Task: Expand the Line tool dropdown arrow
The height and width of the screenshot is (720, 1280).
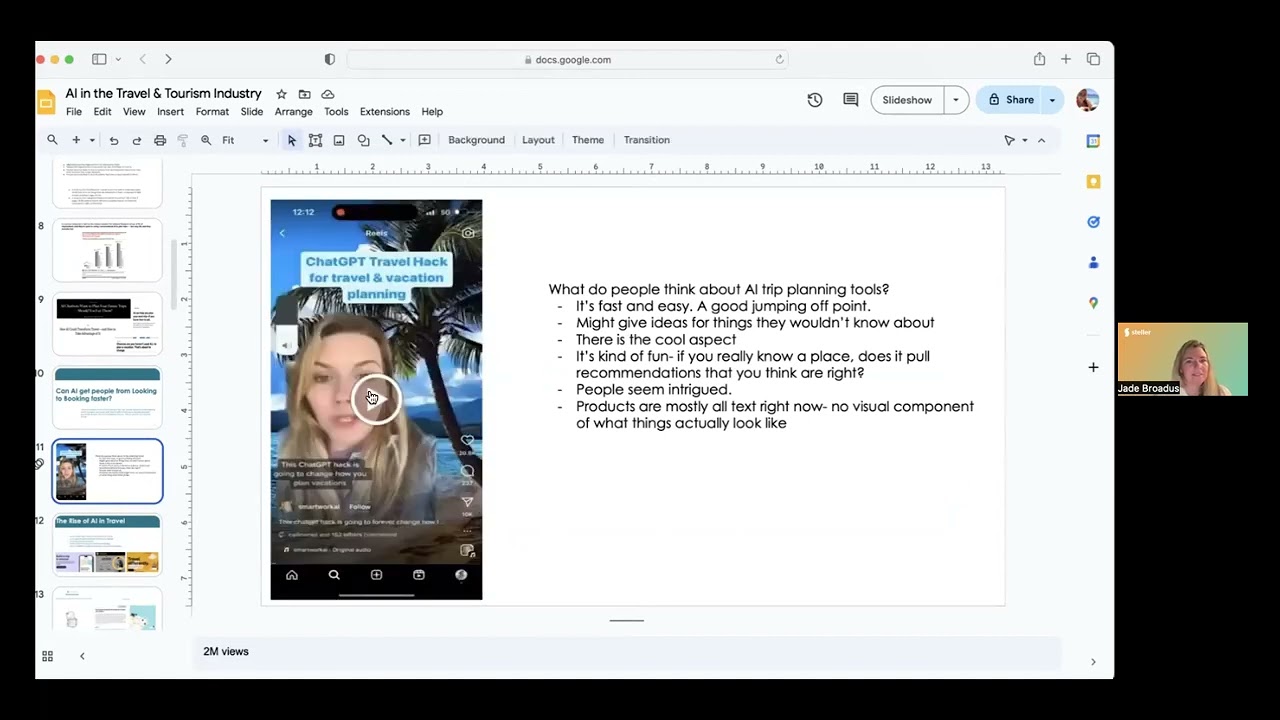Action: point(402,140)
